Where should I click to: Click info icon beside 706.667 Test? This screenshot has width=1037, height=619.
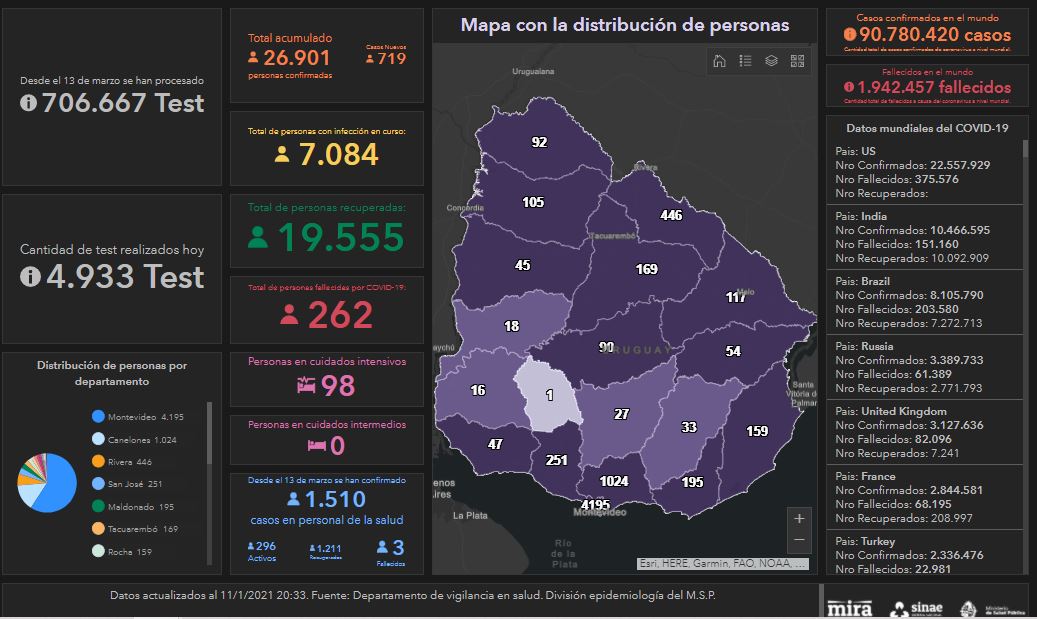click(x=29, y=103)
